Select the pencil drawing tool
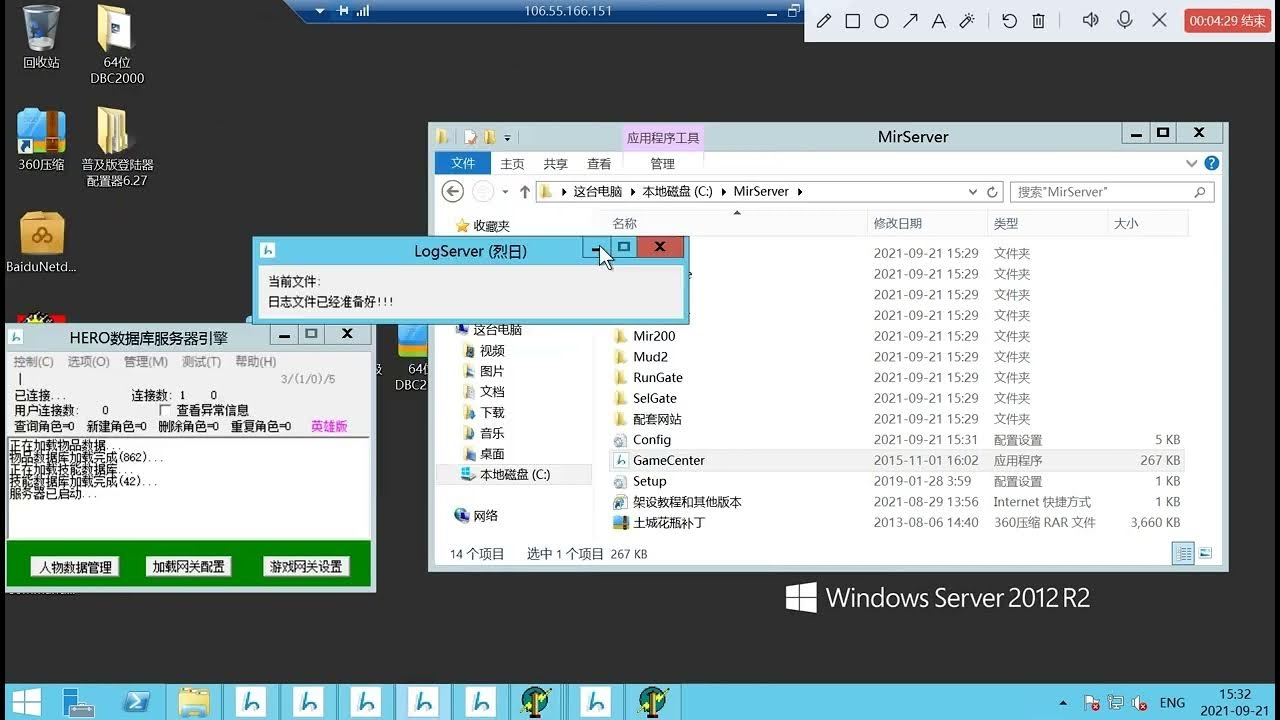Image resolution: width=1280 pixels, height=720 pixels. [824, 21]
